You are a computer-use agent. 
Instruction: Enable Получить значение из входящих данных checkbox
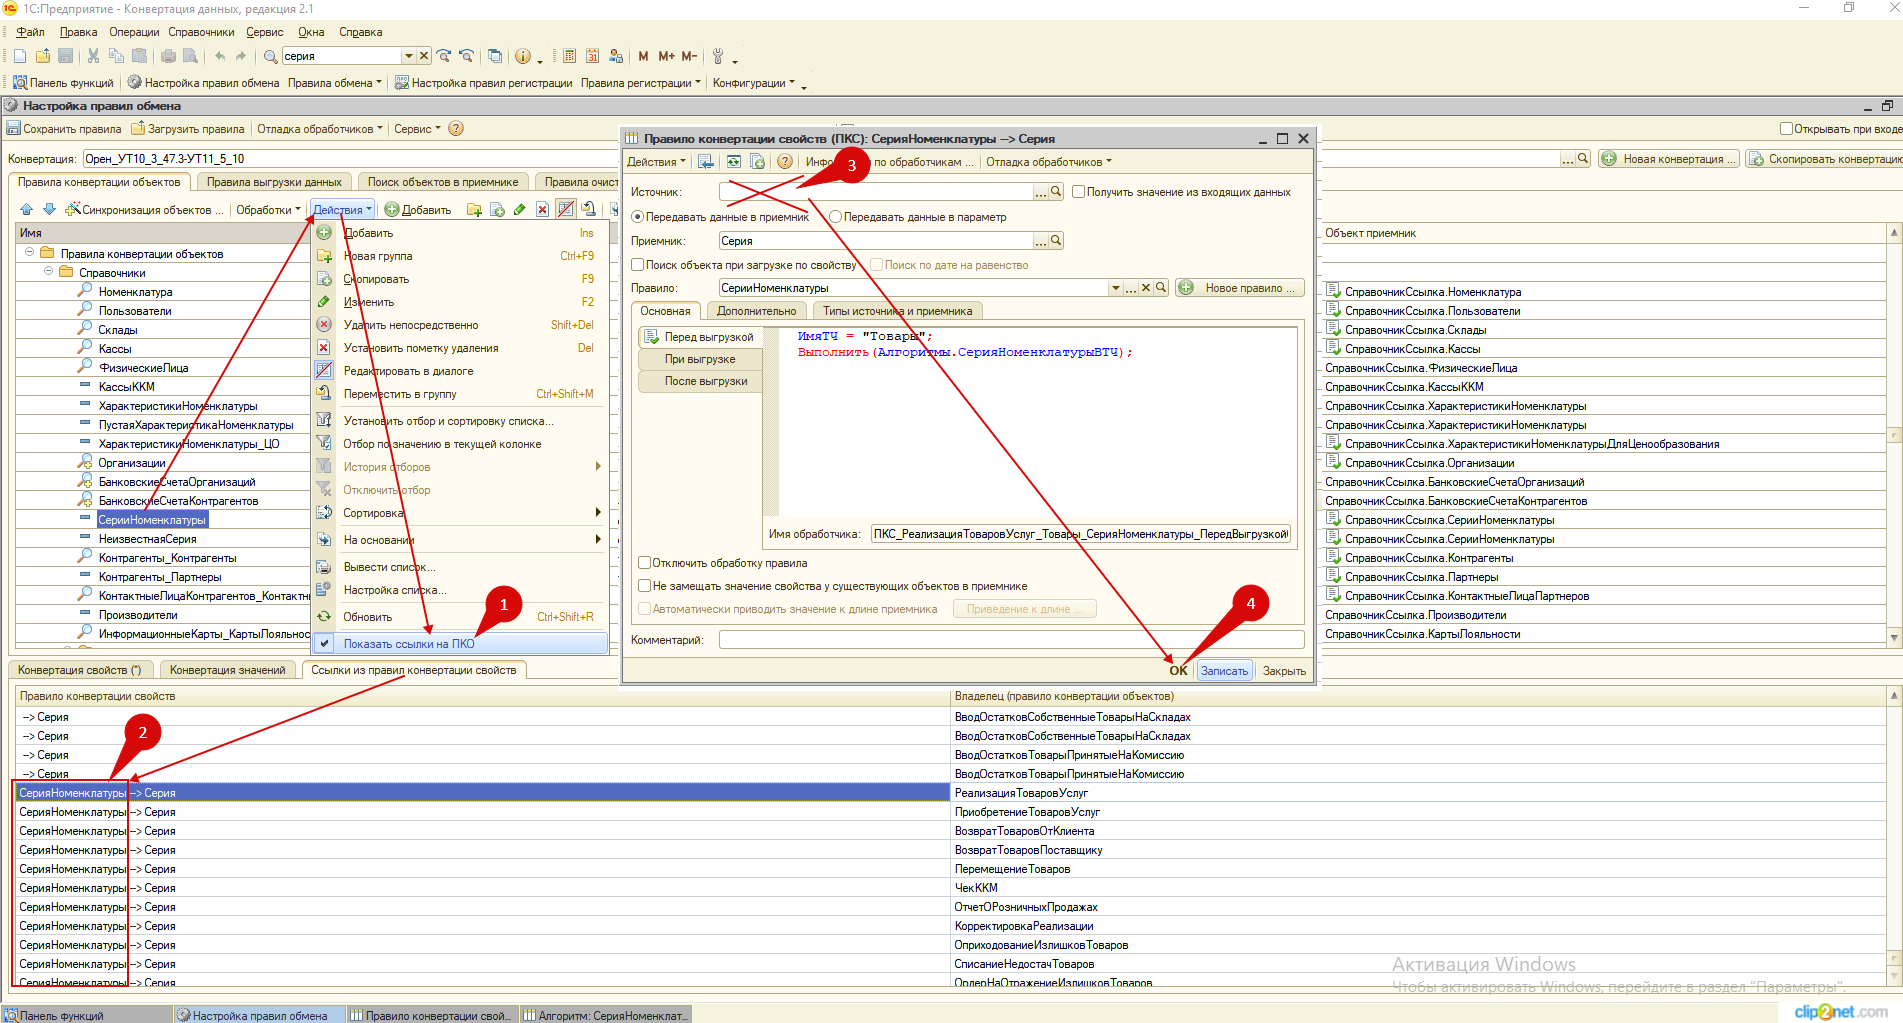click(x=1079, y=192)
